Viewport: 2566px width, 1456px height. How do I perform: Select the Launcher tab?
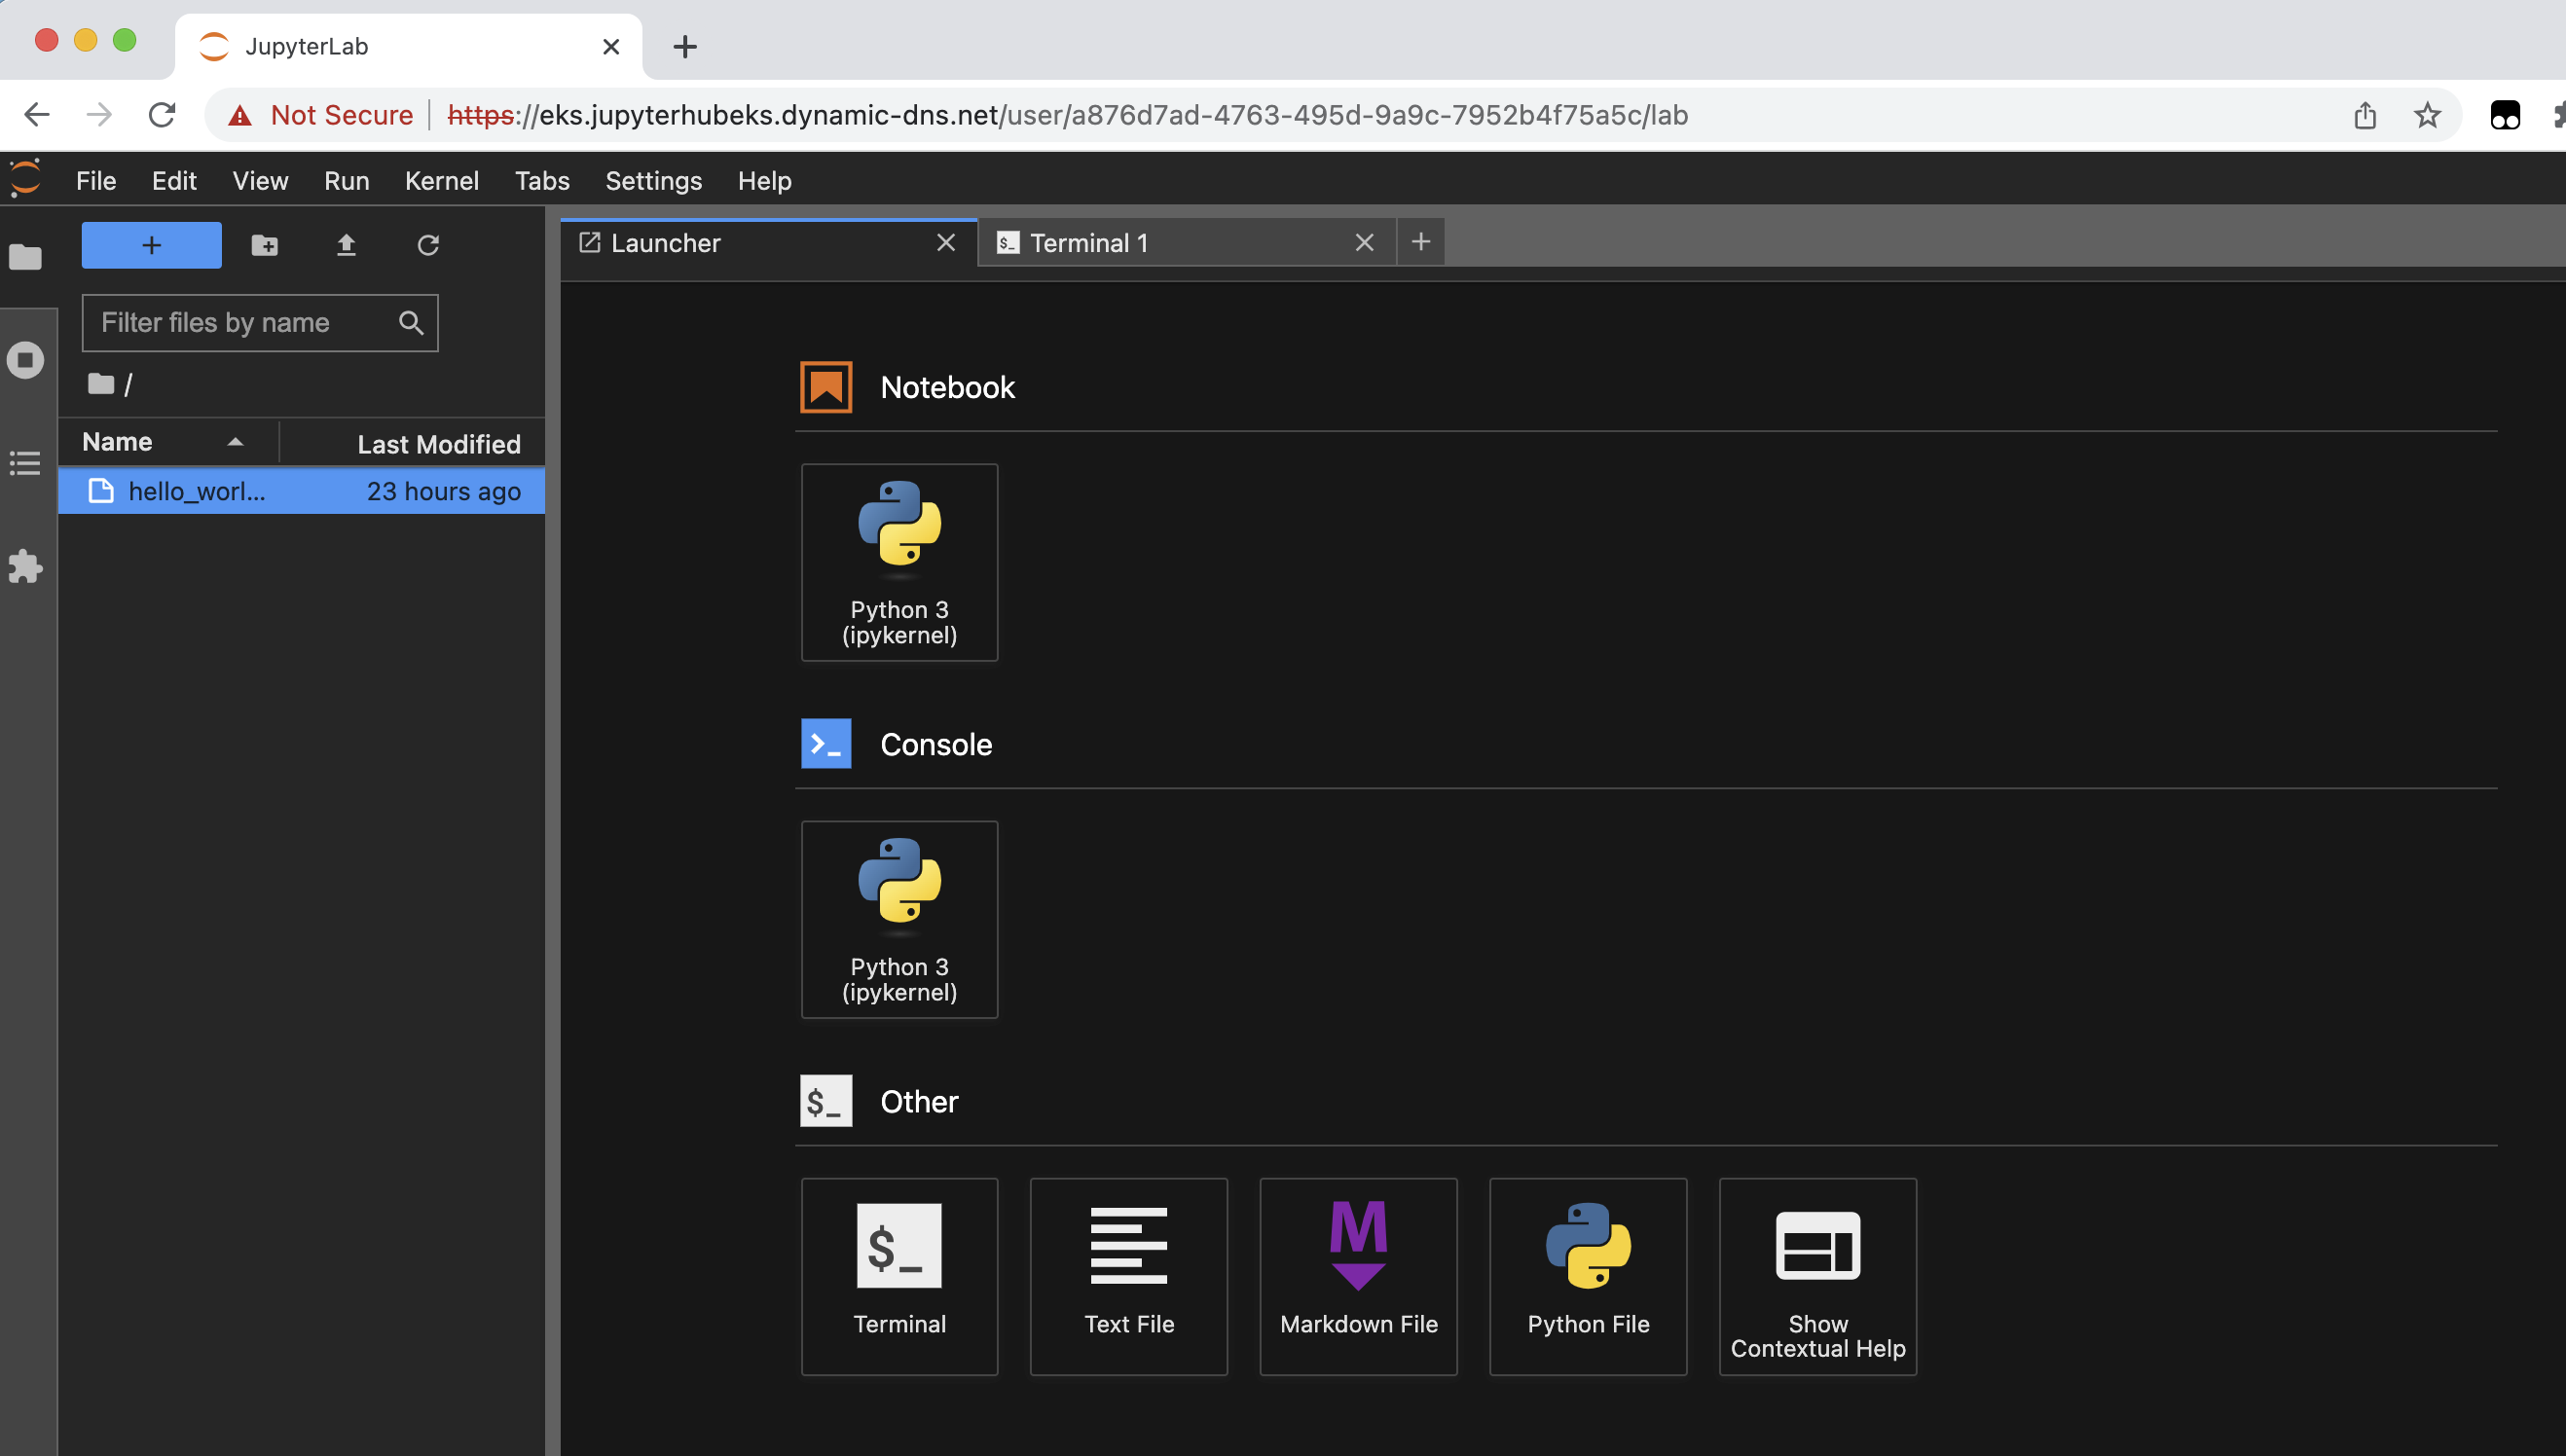pos(768,241)
